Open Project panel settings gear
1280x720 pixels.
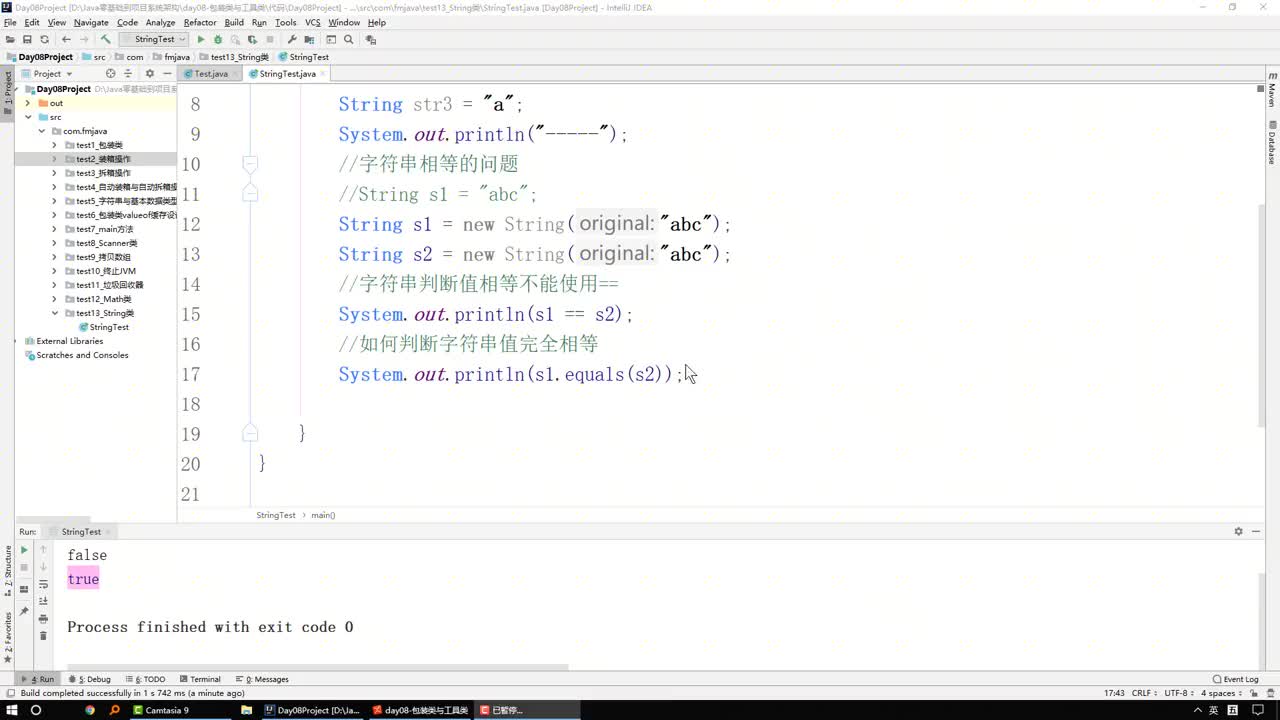(x=150, y=74)
